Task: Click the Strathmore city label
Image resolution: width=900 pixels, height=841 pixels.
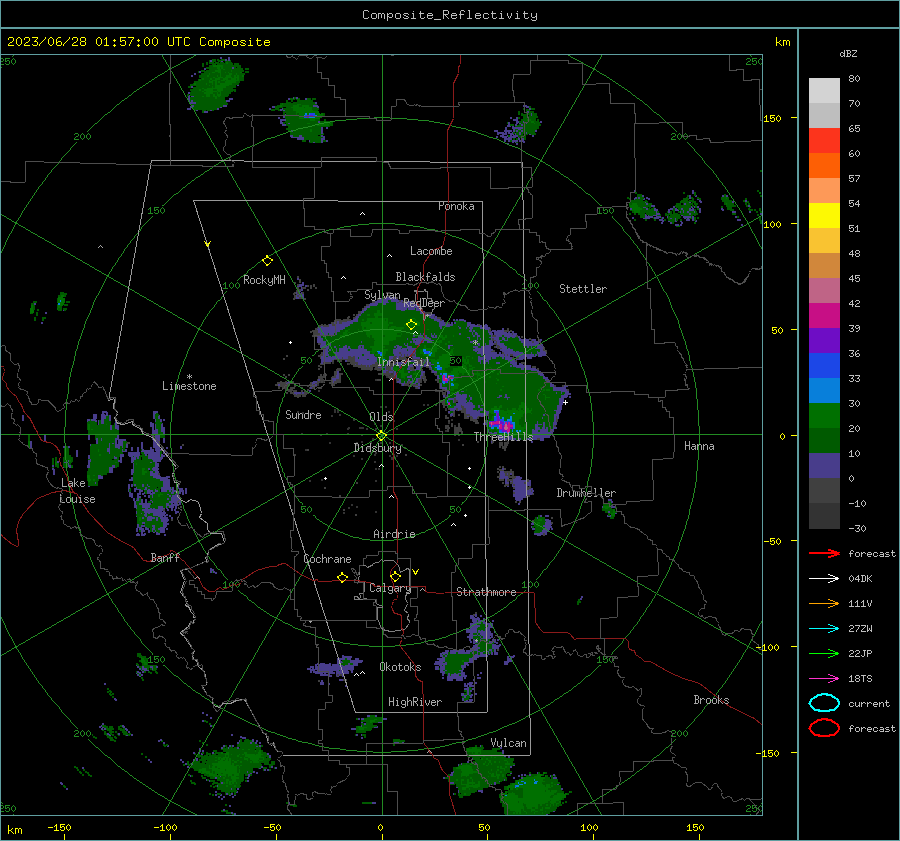Action: click(486, 592)
